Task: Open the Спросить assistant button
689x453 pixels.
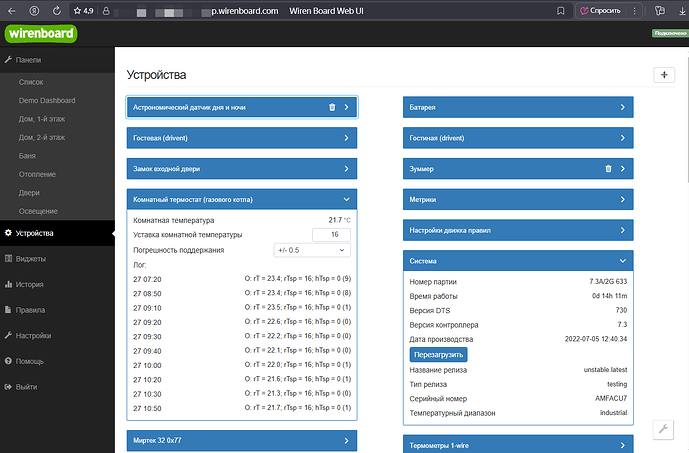Action: coord(601,11)
